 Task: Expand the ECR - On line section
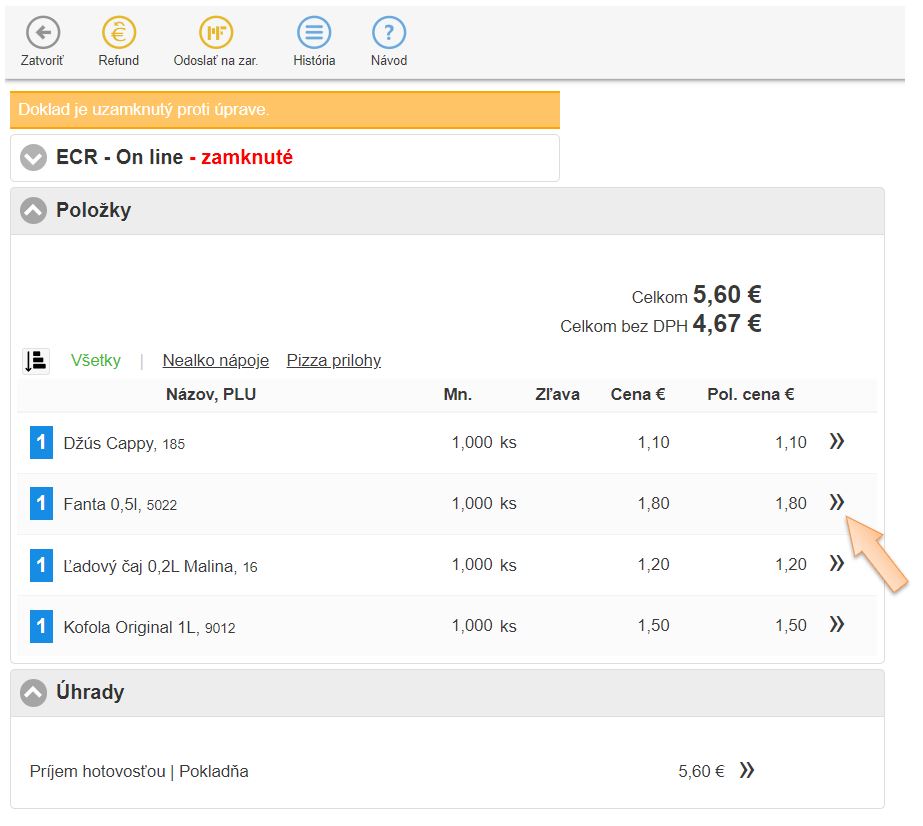[x=34, y=158]
